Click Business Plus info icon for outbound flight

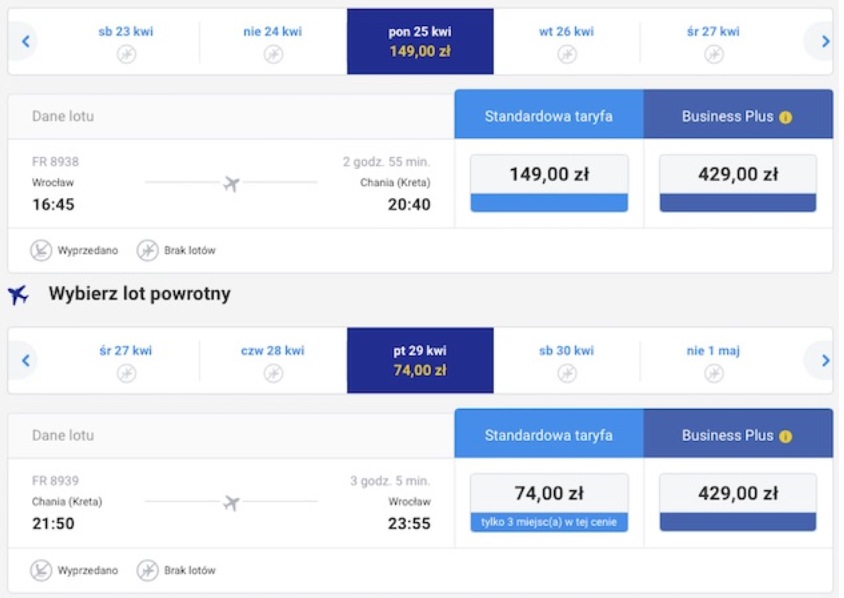click(x=785, y=117)
